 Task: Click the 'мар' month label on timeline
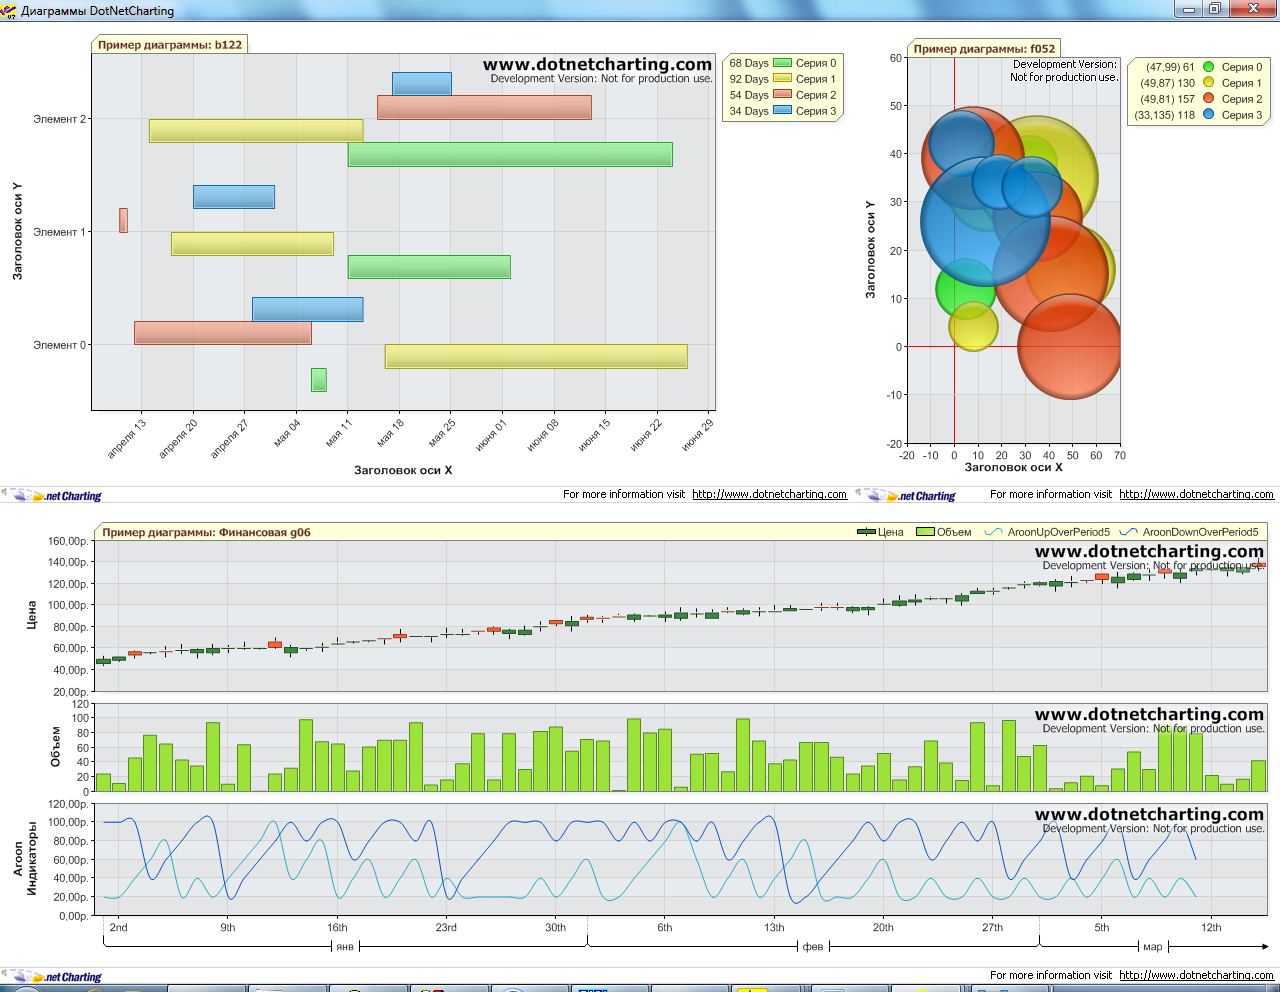tap(1153, 946)
